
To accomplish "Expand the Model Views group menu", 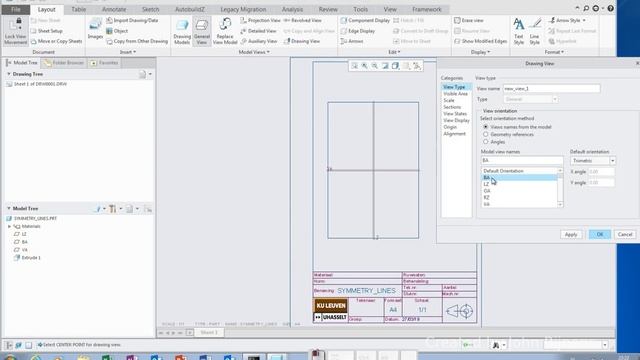I will coord(254,52).
